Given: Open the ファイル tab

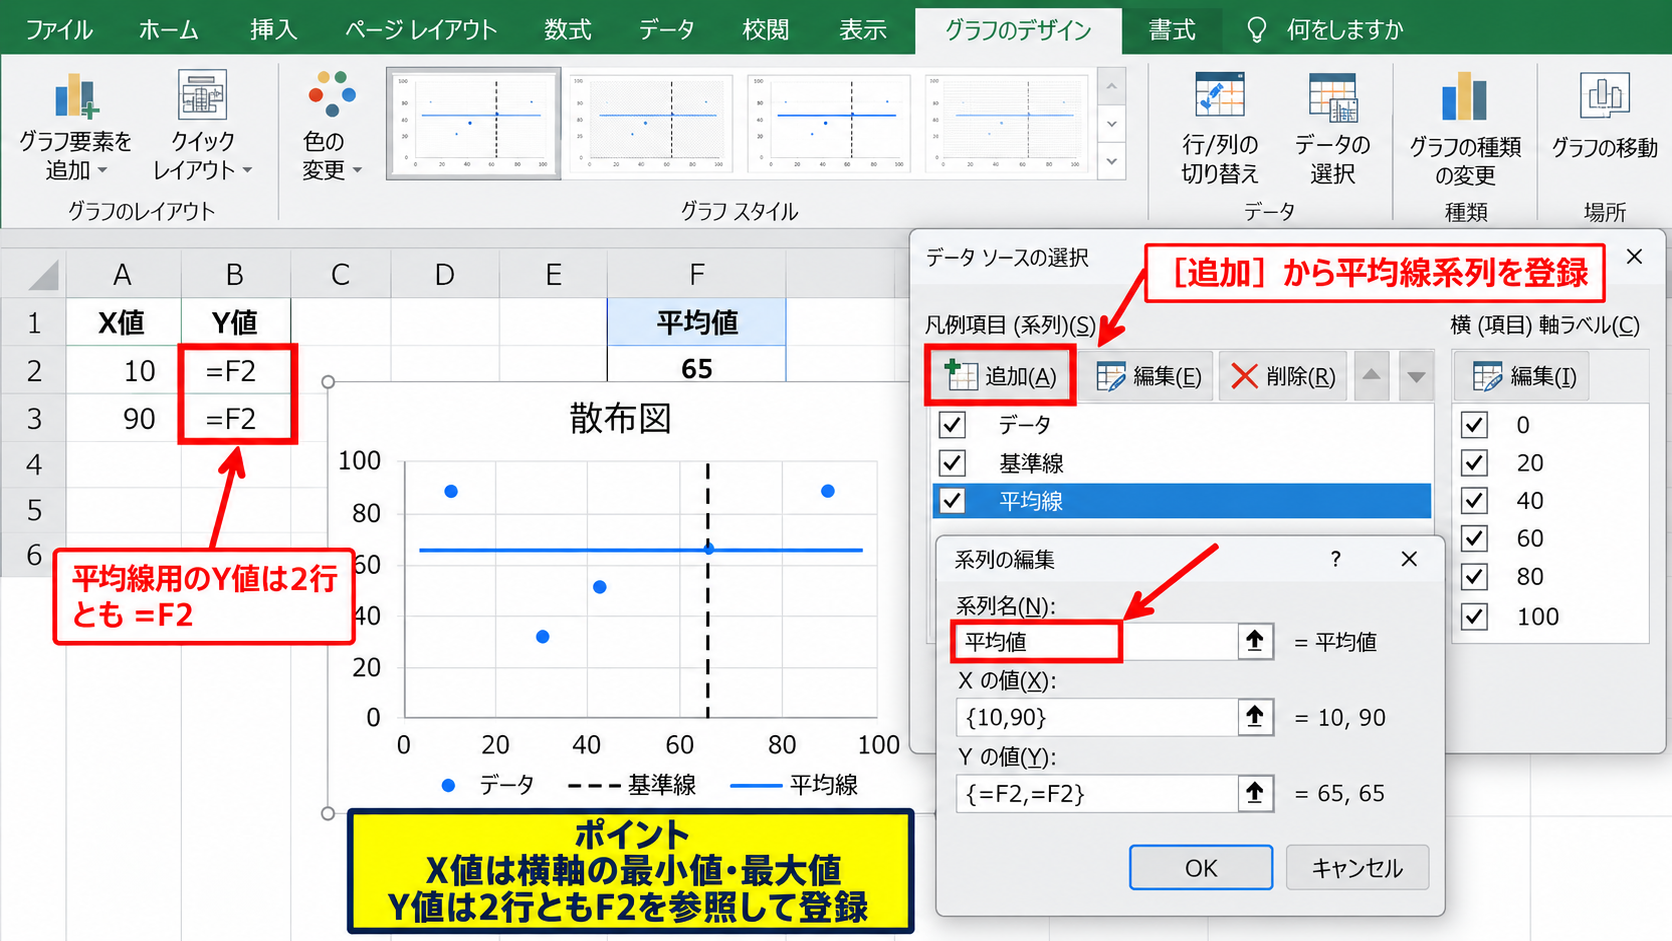Looking at the screenshot, I should [58, 29].
